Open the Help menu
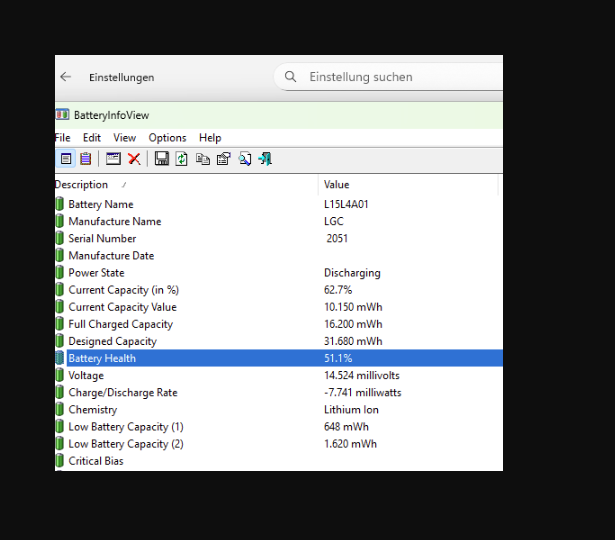 (x=210, y=138)
